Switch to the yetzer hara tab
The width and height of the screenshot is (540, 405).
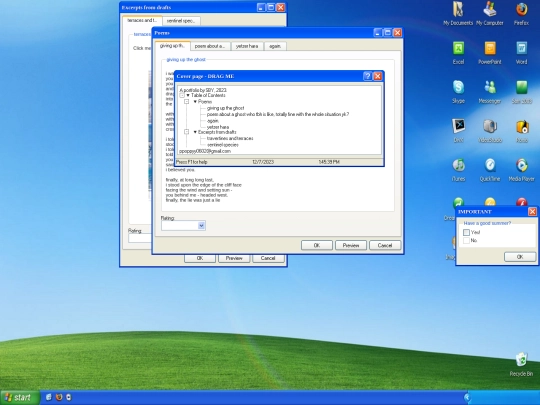pyautogui.click(x=247, y=46)
